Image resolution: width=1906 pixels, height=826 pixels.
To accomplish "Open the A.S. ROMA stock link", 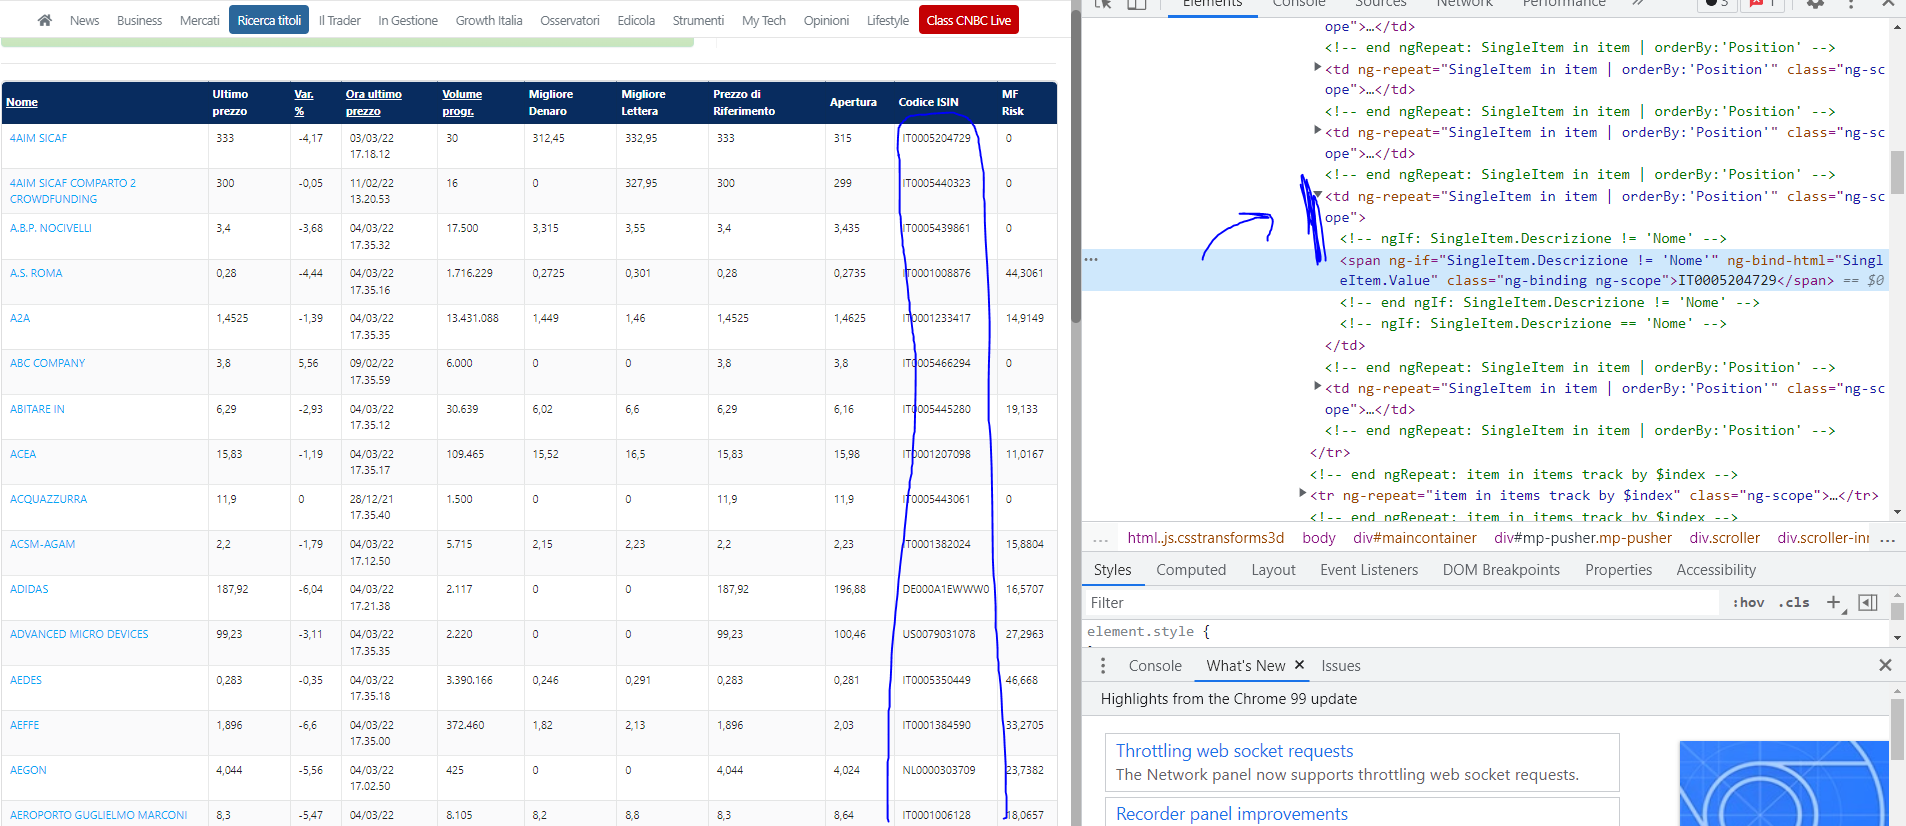I will pos(36,273).
